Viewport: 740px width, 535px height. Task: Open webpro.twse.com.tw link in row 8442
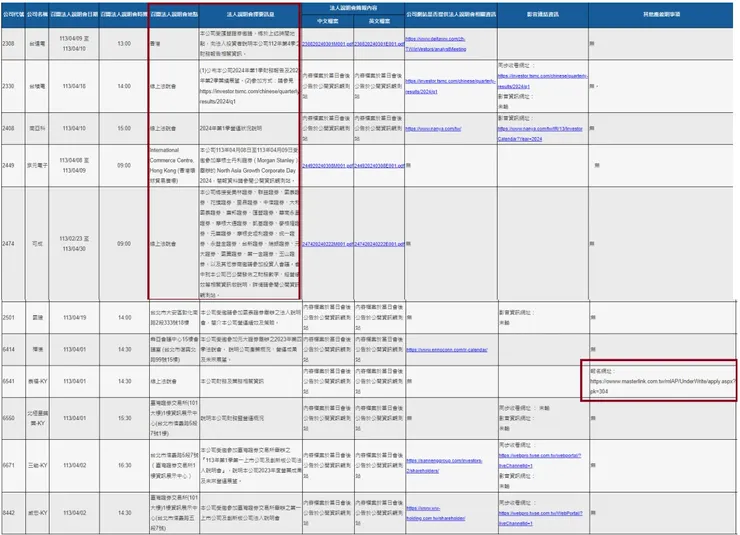click(x=540, y=518)
